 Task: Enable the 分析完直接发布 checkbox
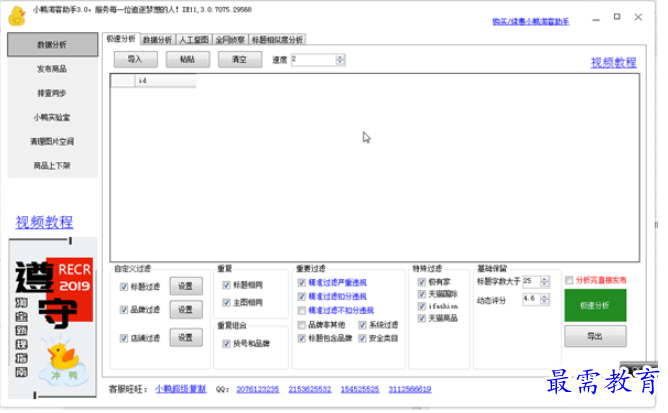pos(569,280)
